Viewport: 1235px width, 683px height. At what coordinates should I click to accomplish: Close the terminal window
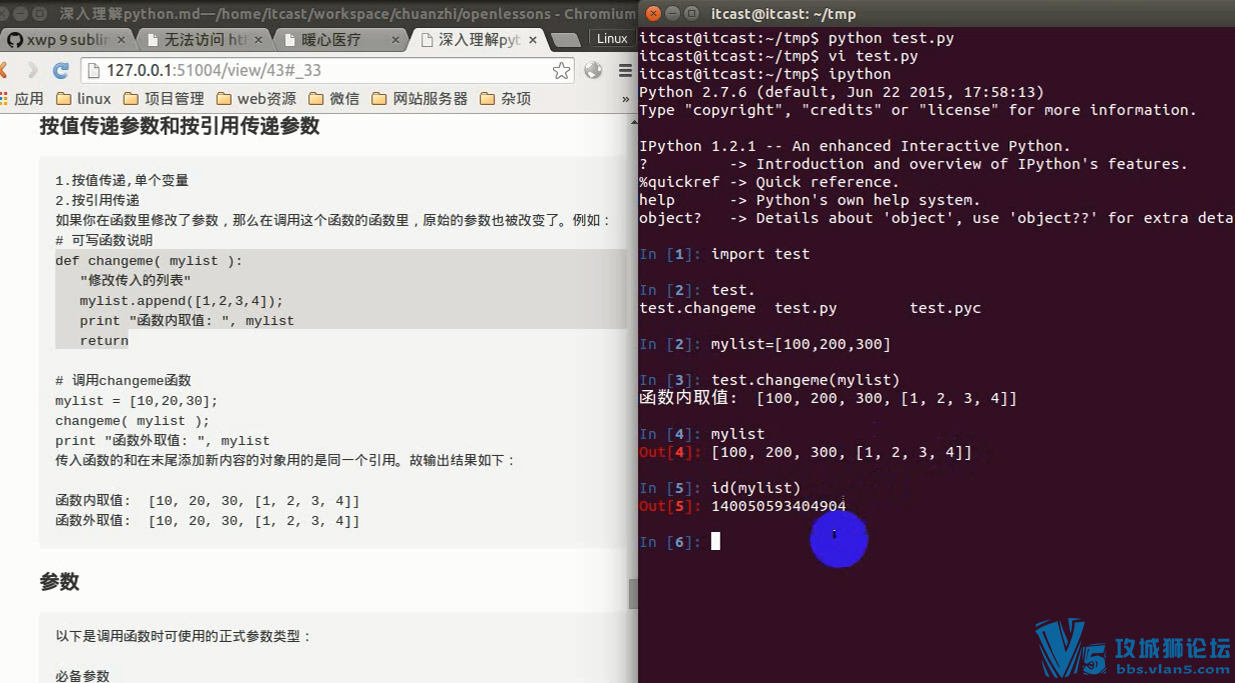[653, 14]
